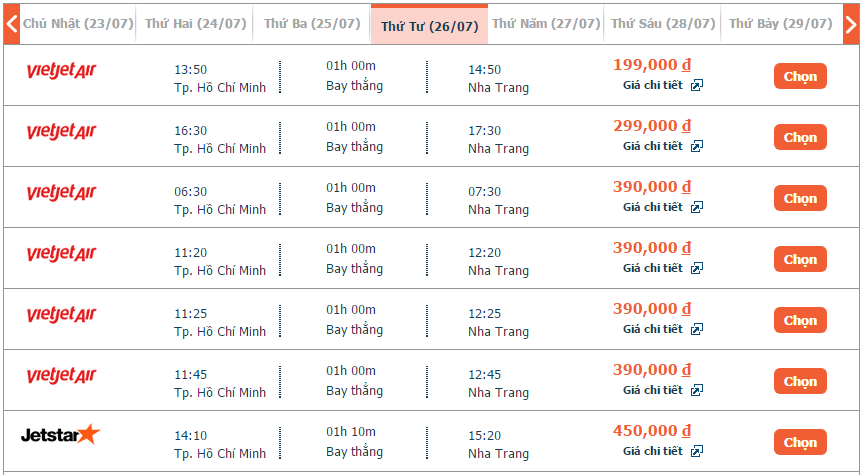This screenshot has width=864, height=475.
Task: Open the Thứ Sáu (28/07) date tab
Action: tap(663, 24)
